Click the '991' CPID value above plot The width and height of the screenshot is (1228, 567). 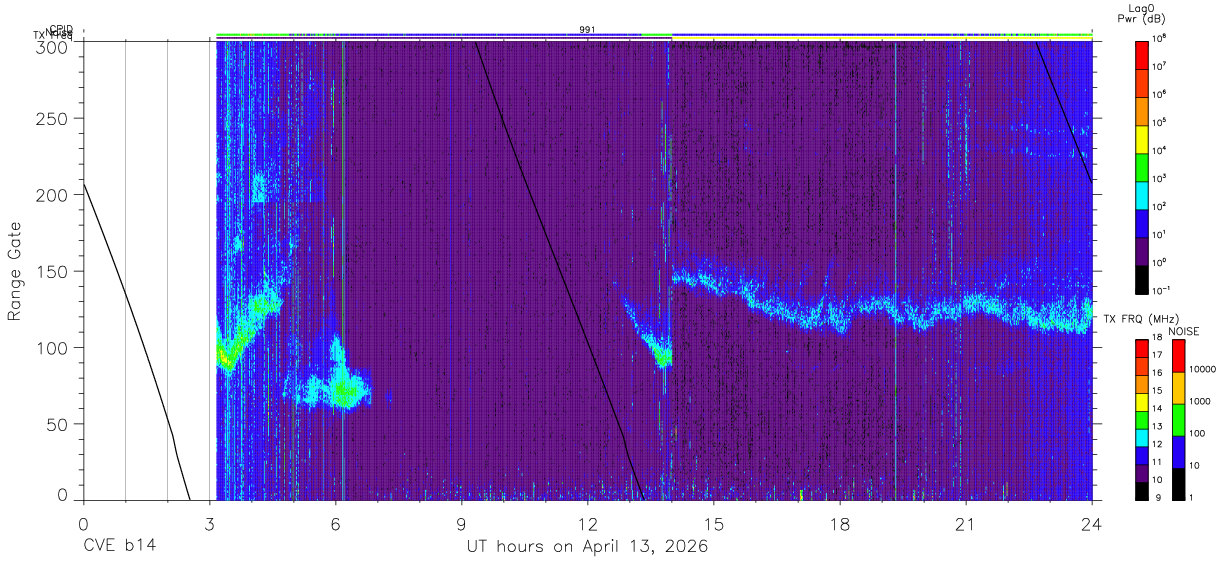(587, 30)
